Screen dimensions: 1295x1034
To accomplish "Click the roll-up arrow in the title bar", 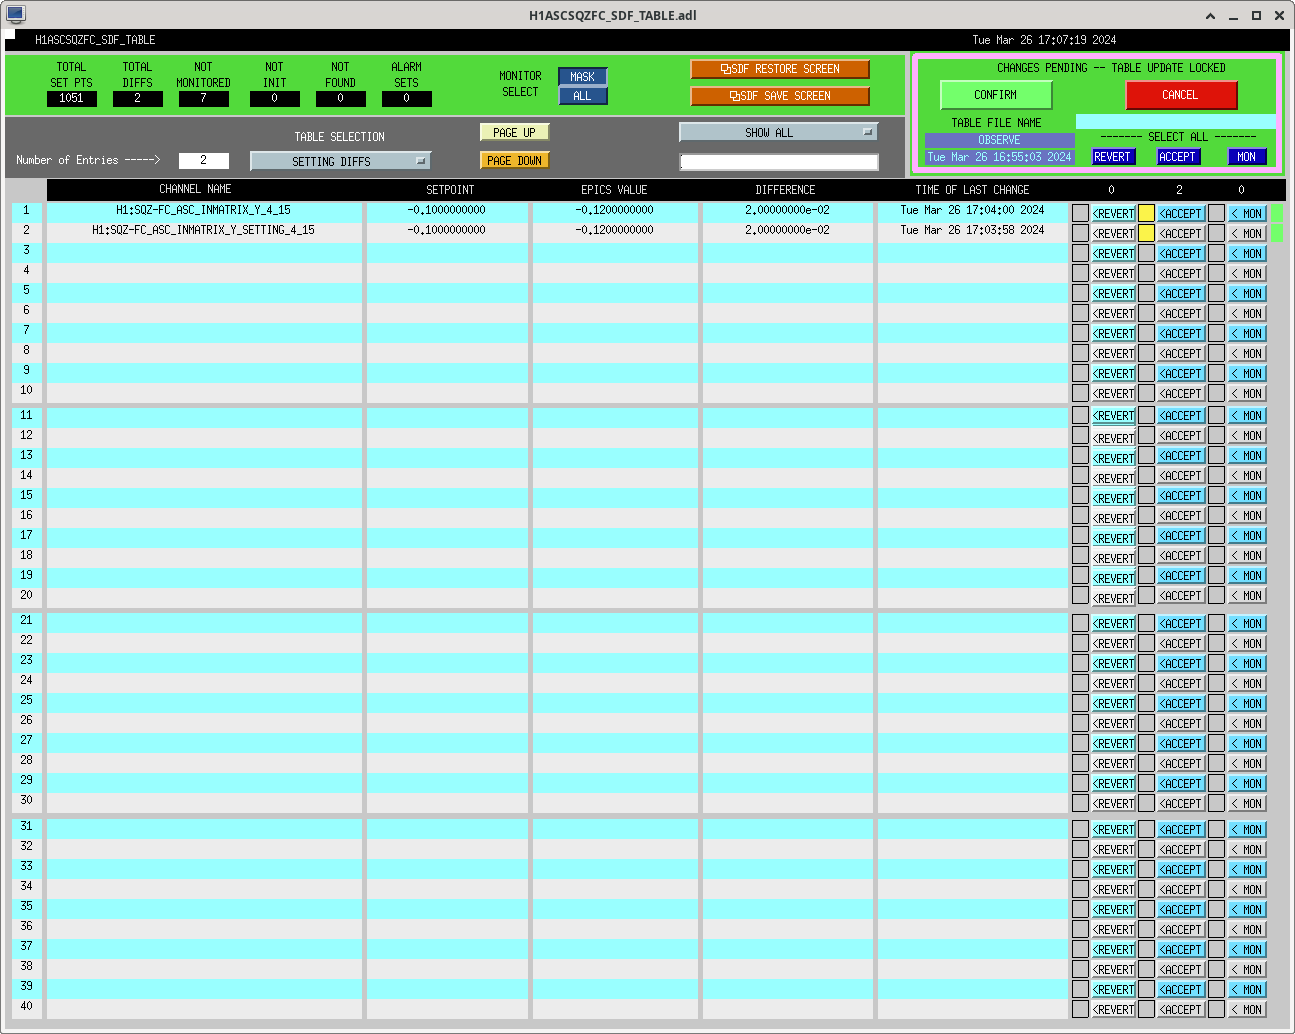I will pos(1210,15).
